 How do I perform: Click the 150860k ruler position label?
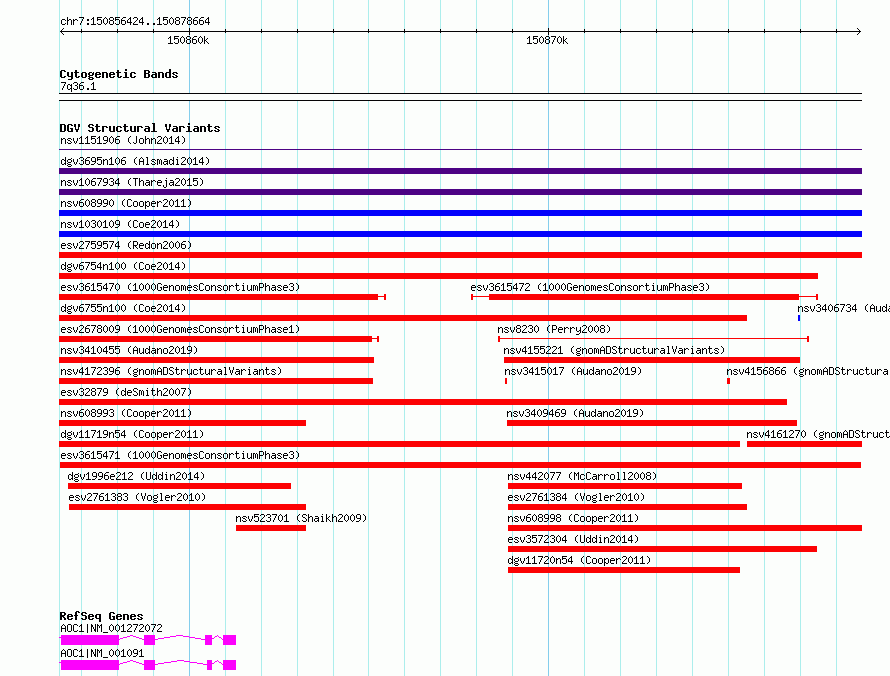coord(188,40)
